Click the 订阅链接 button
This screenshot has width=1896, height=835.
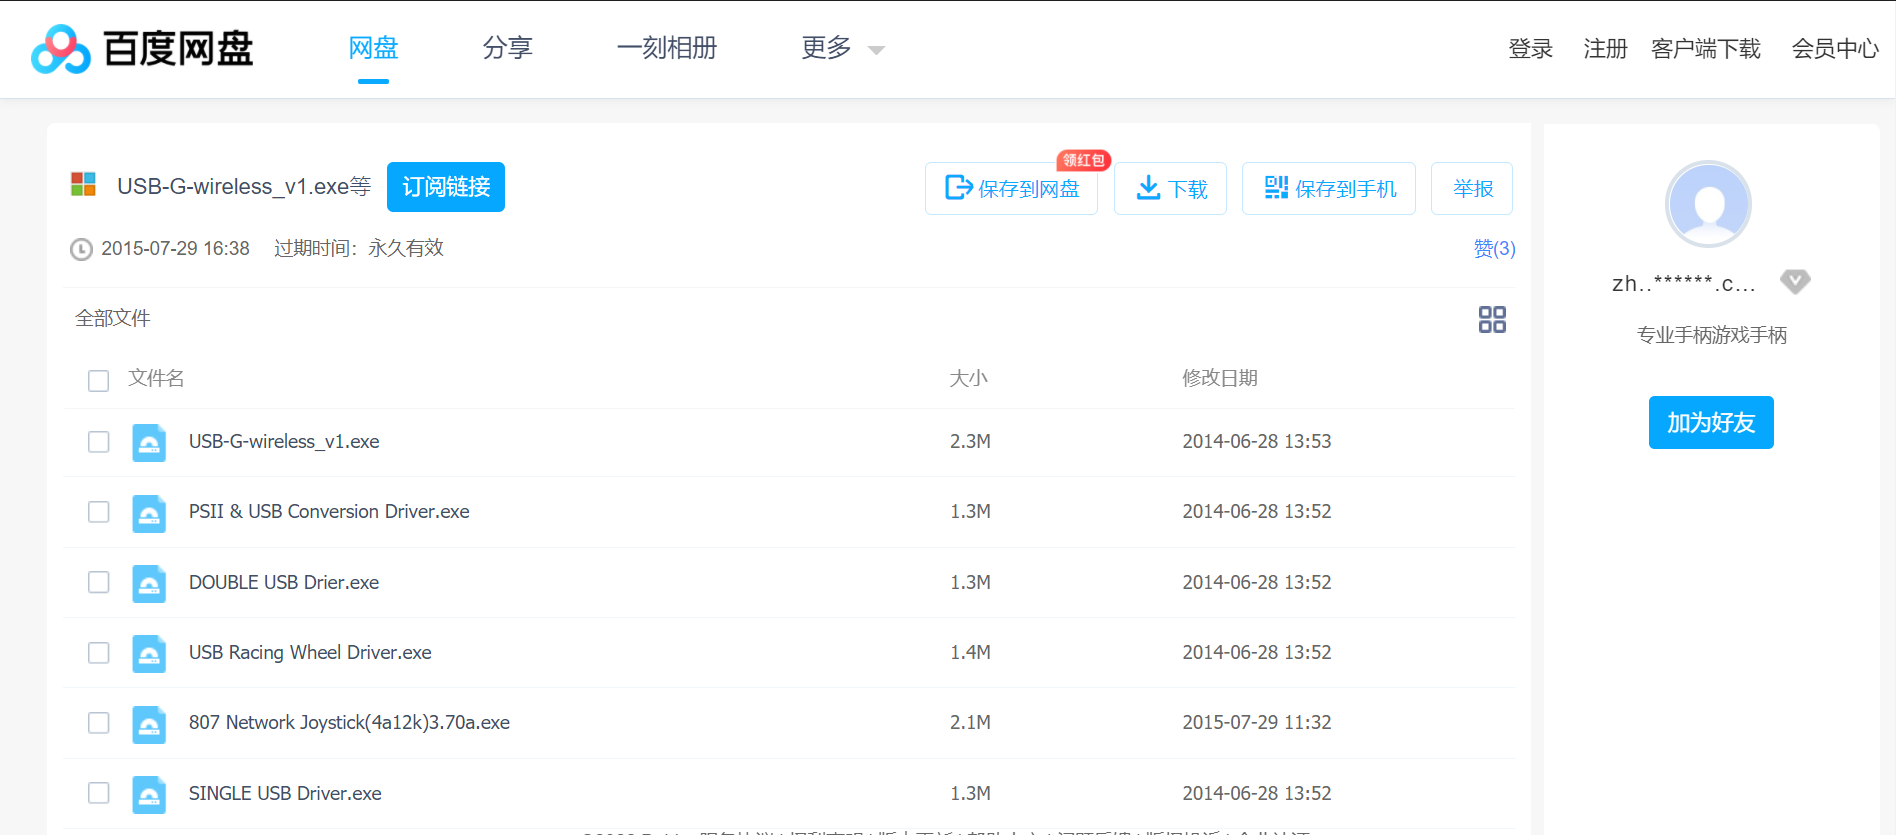pos(446,187)
